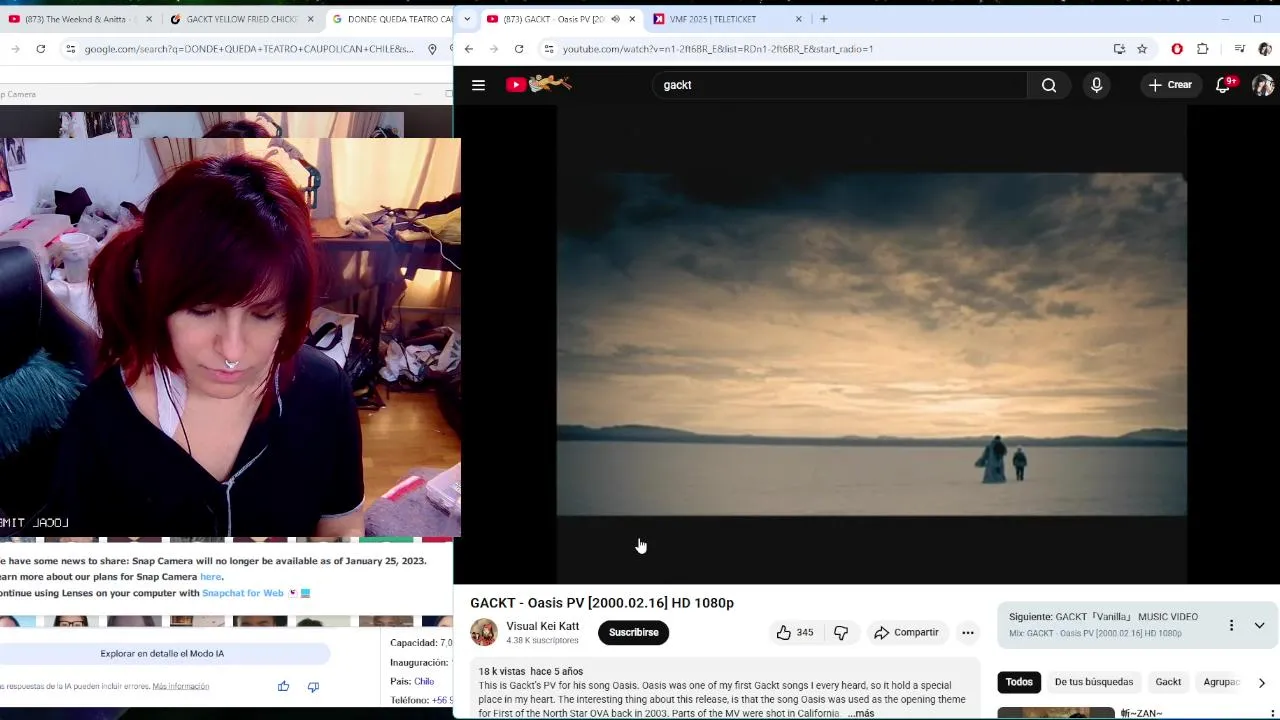Image resolution: width=1280 pixels, height=720 pixels.
Task: Show more filter chips arrow
Action: 1261,682
